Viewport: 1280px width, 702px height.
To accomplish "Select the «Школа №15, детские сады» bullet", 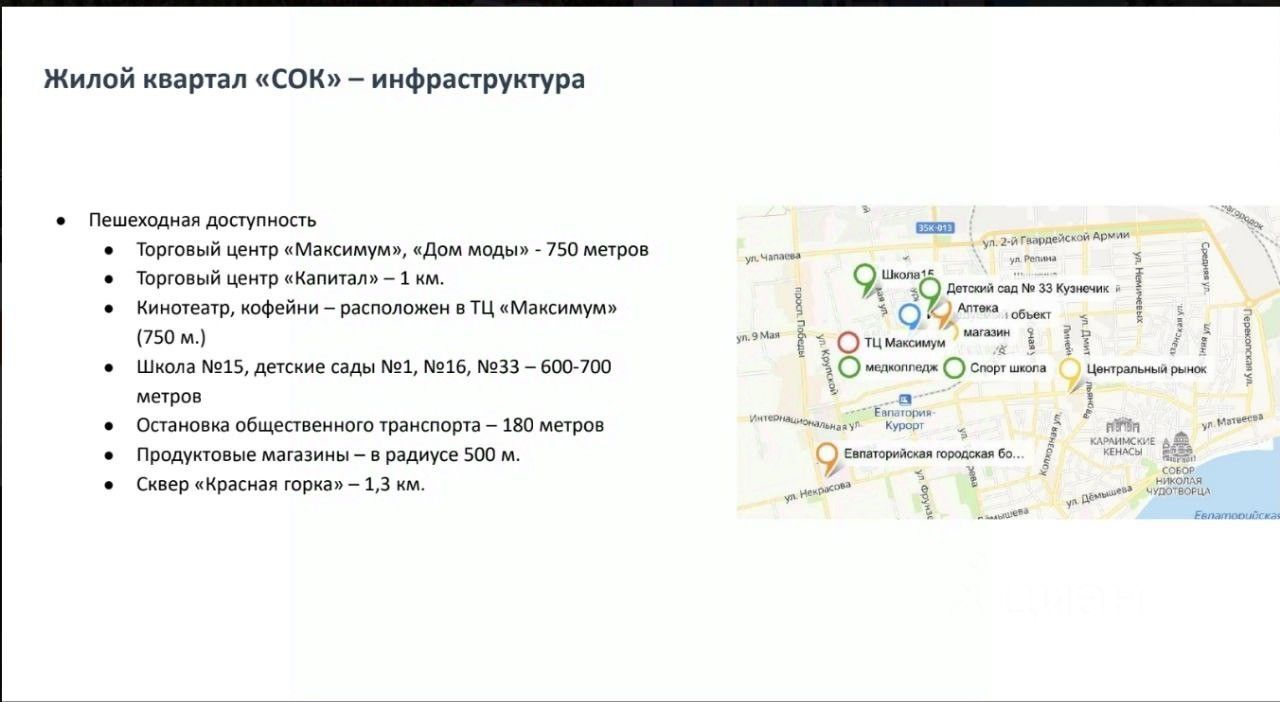I will pyautogui.click(x=374, y=367).
